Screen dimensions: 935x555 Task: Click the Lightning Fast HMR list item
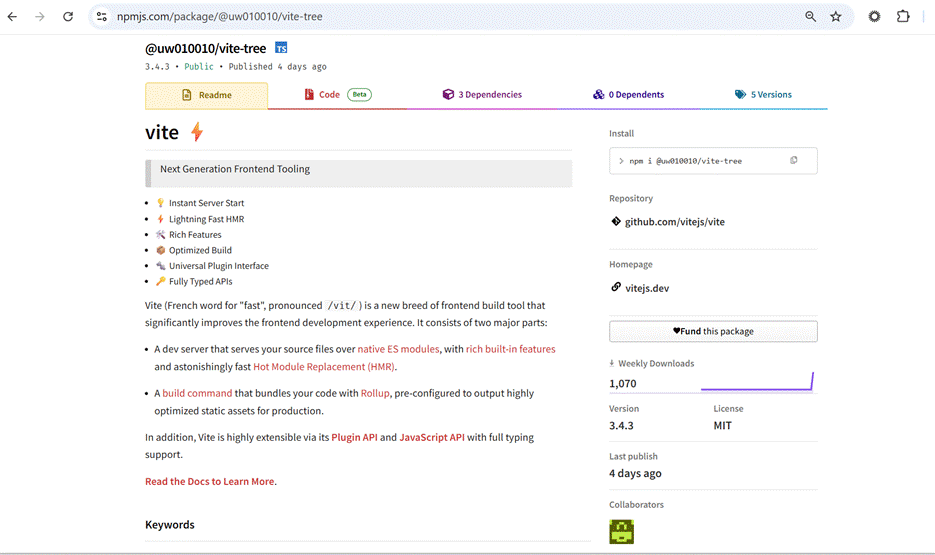tap(206, 219)
